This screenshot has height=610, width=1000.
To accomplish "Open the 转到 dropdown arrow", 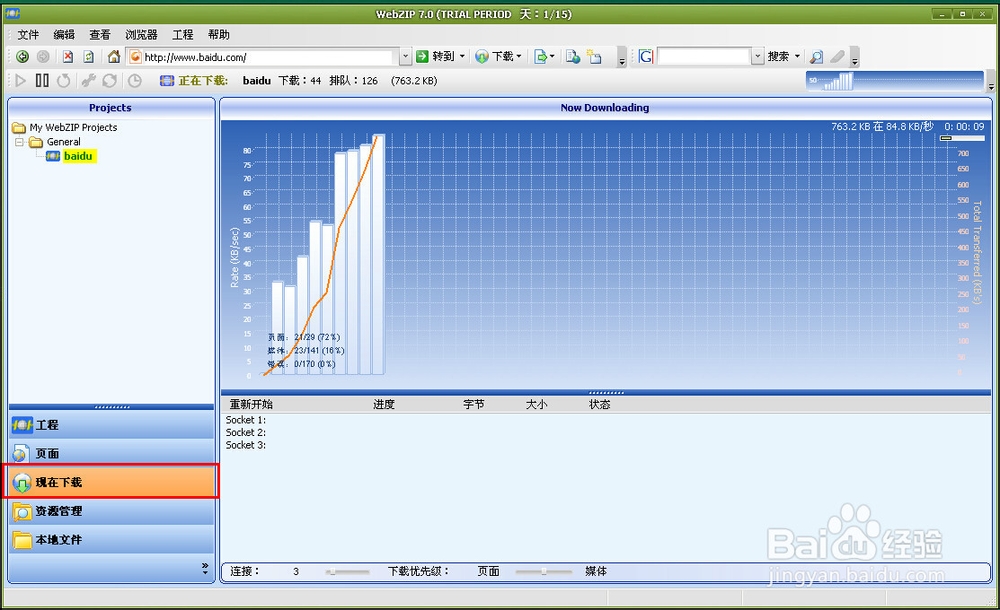I will (462, 56).
